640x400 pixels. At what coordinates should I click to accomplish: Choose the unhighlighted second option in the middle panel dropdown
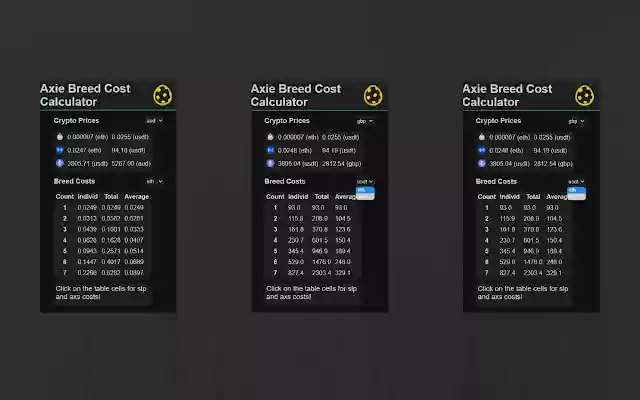(x=365, y=197)
